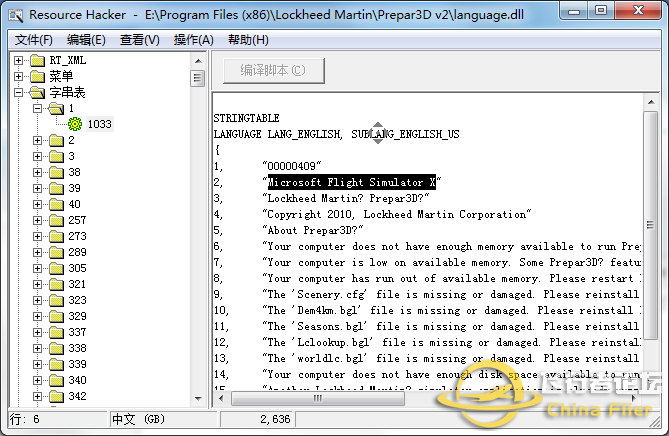
Task: Collapse string table folder 1
Action: coord(38,108)
